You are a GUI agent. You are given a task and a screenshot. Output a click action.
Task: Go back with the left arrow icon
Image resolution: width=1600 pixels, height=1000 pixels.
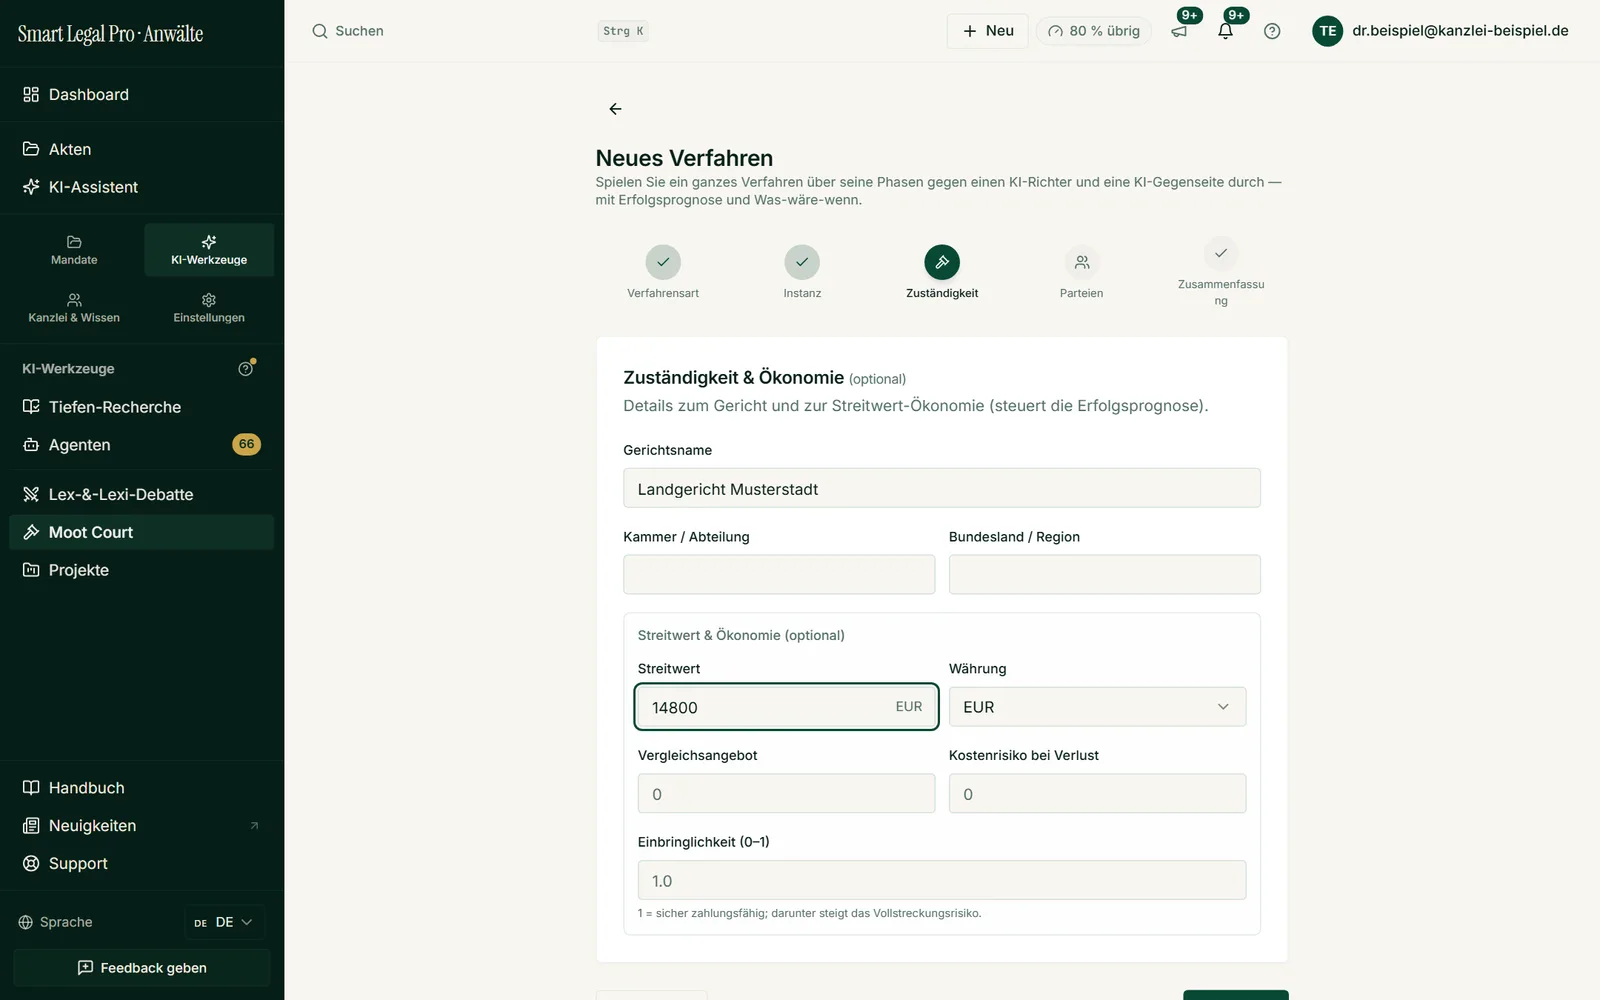tap(615, 109)
